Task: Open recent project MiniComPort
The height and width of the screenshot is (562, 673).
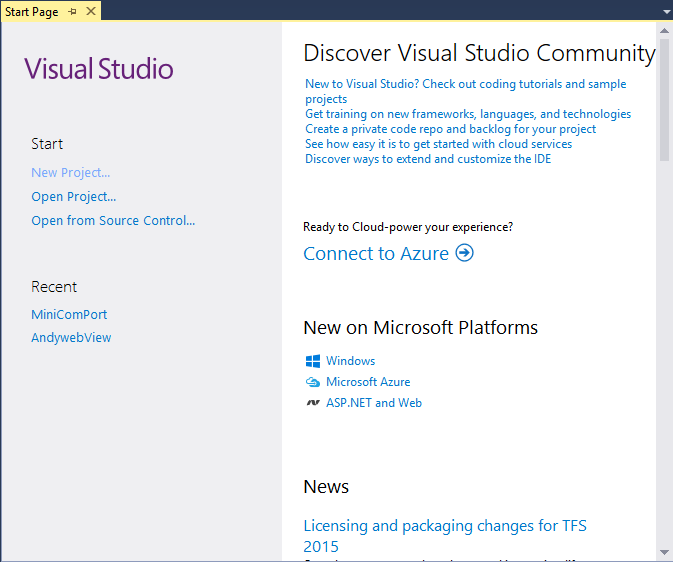Action: point(69,314)
